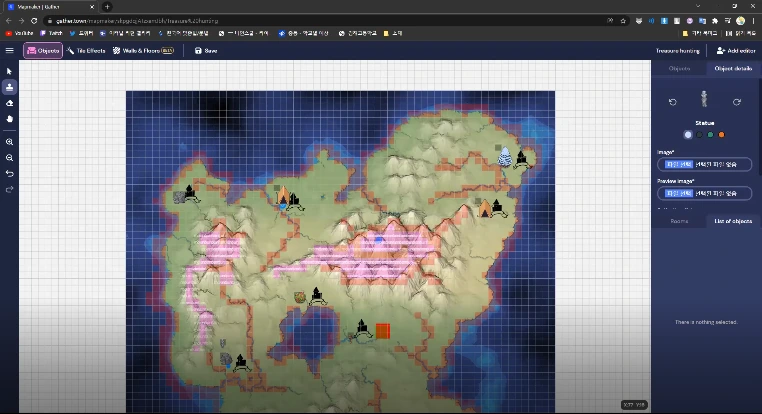Click the Treasure hunting room name
Image resolution: width=762 pixels, height=414 pixels.
pyautogui.click(x=677, y=51)
